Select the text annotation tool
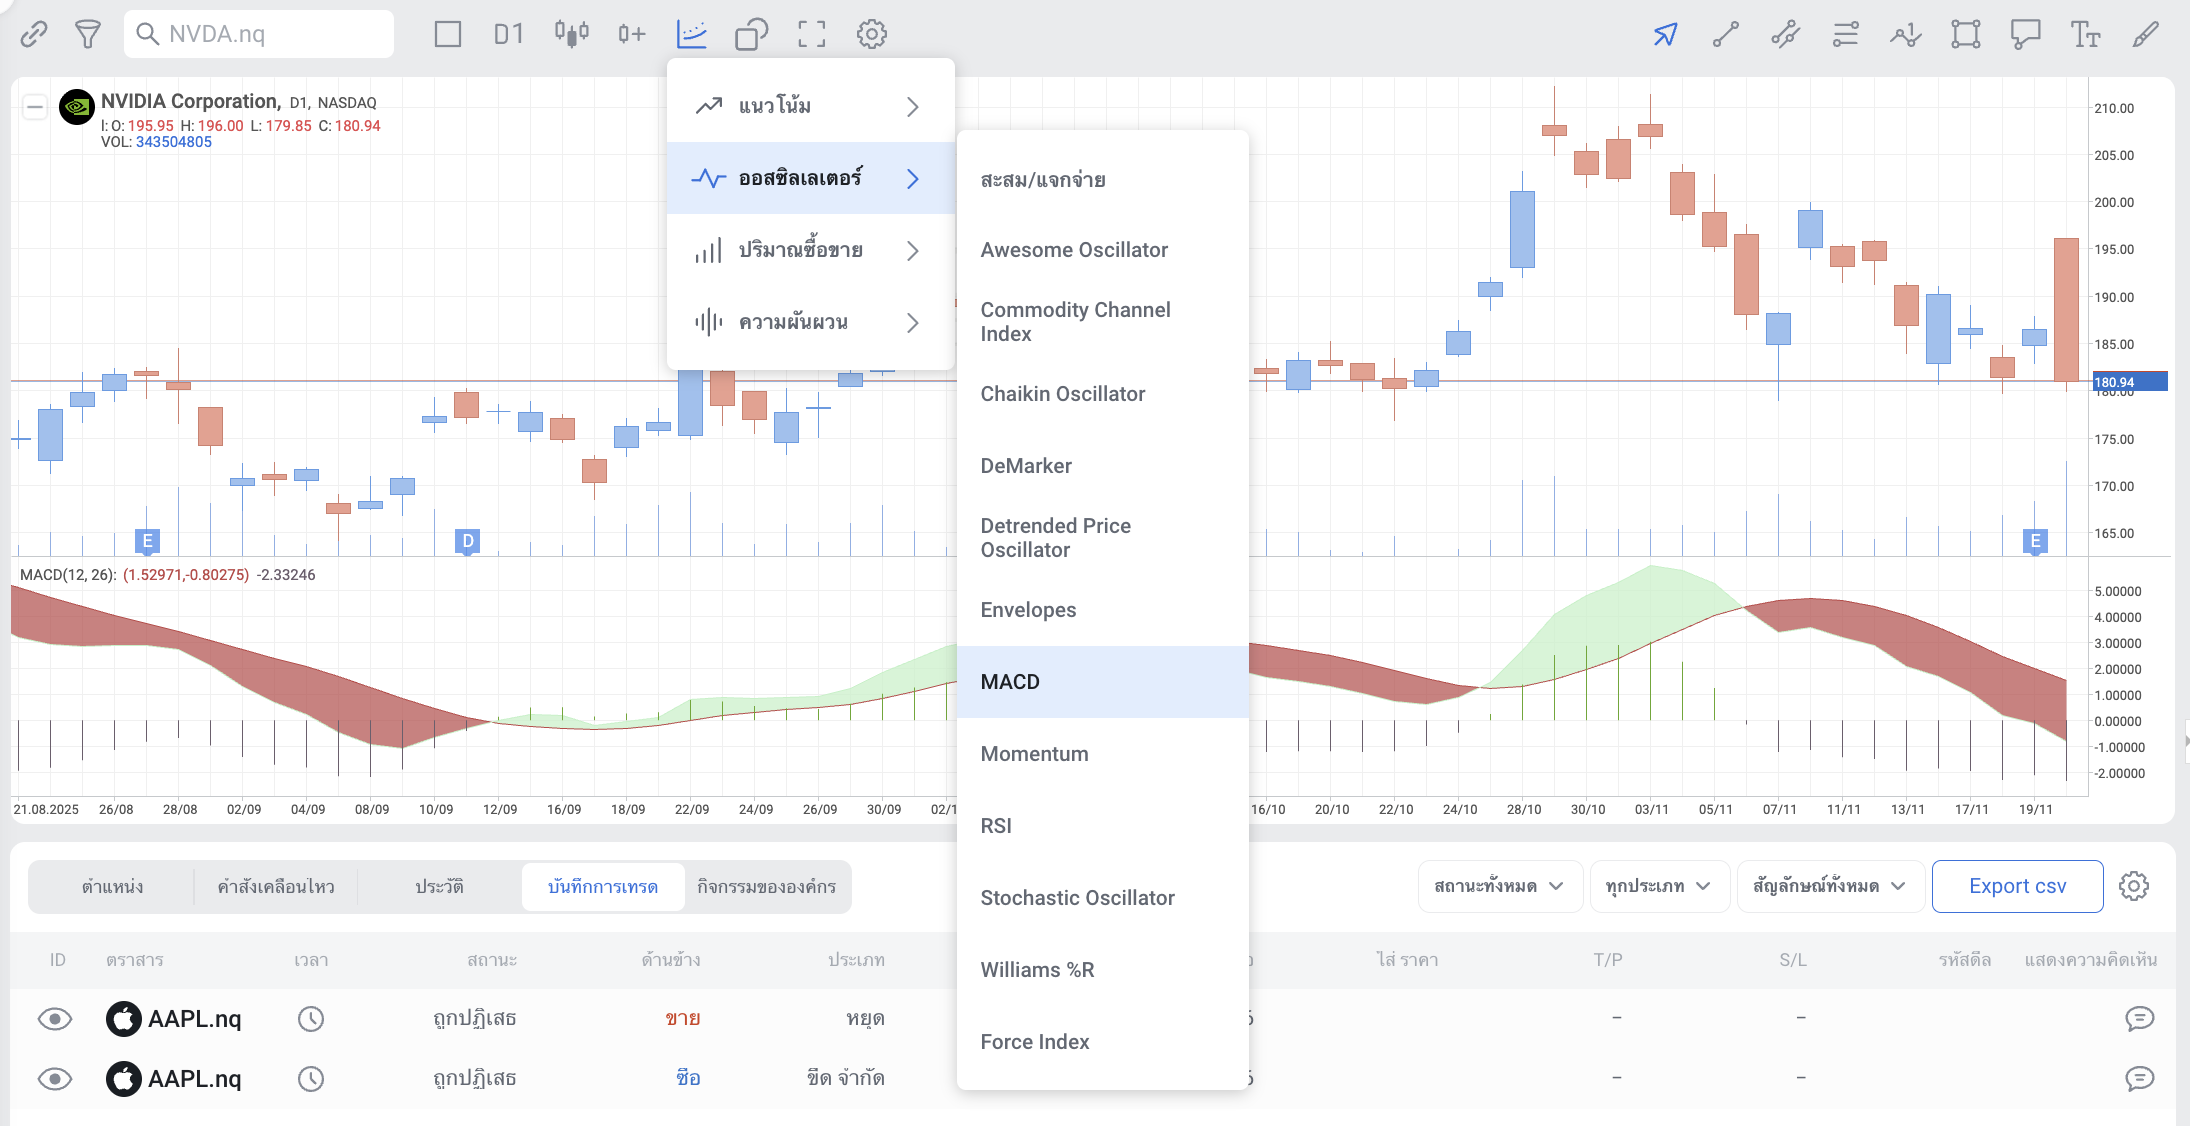 (2085, 34)
